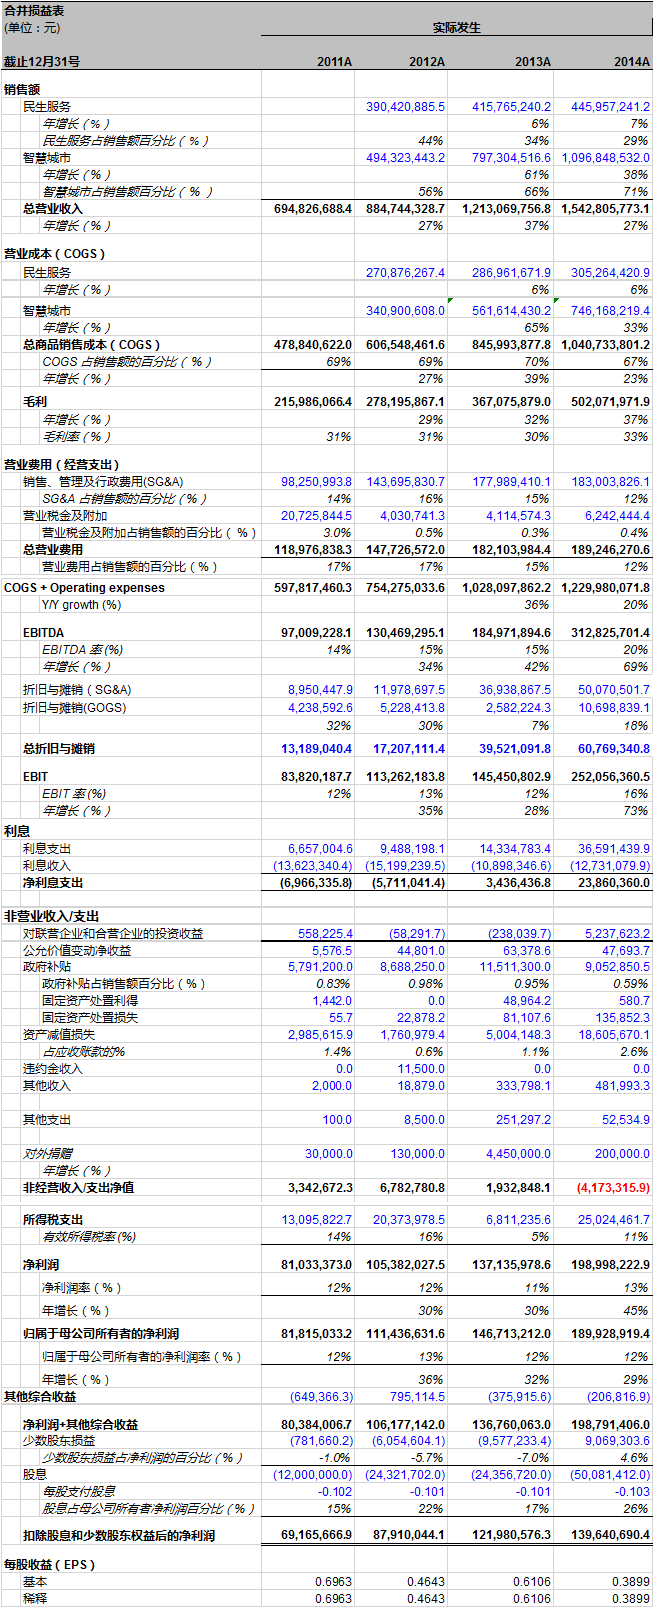The height and width of the screenshot is (1608, 654).
Task: Click the 总折旧与摊销 row label
Action: [59, 748]
